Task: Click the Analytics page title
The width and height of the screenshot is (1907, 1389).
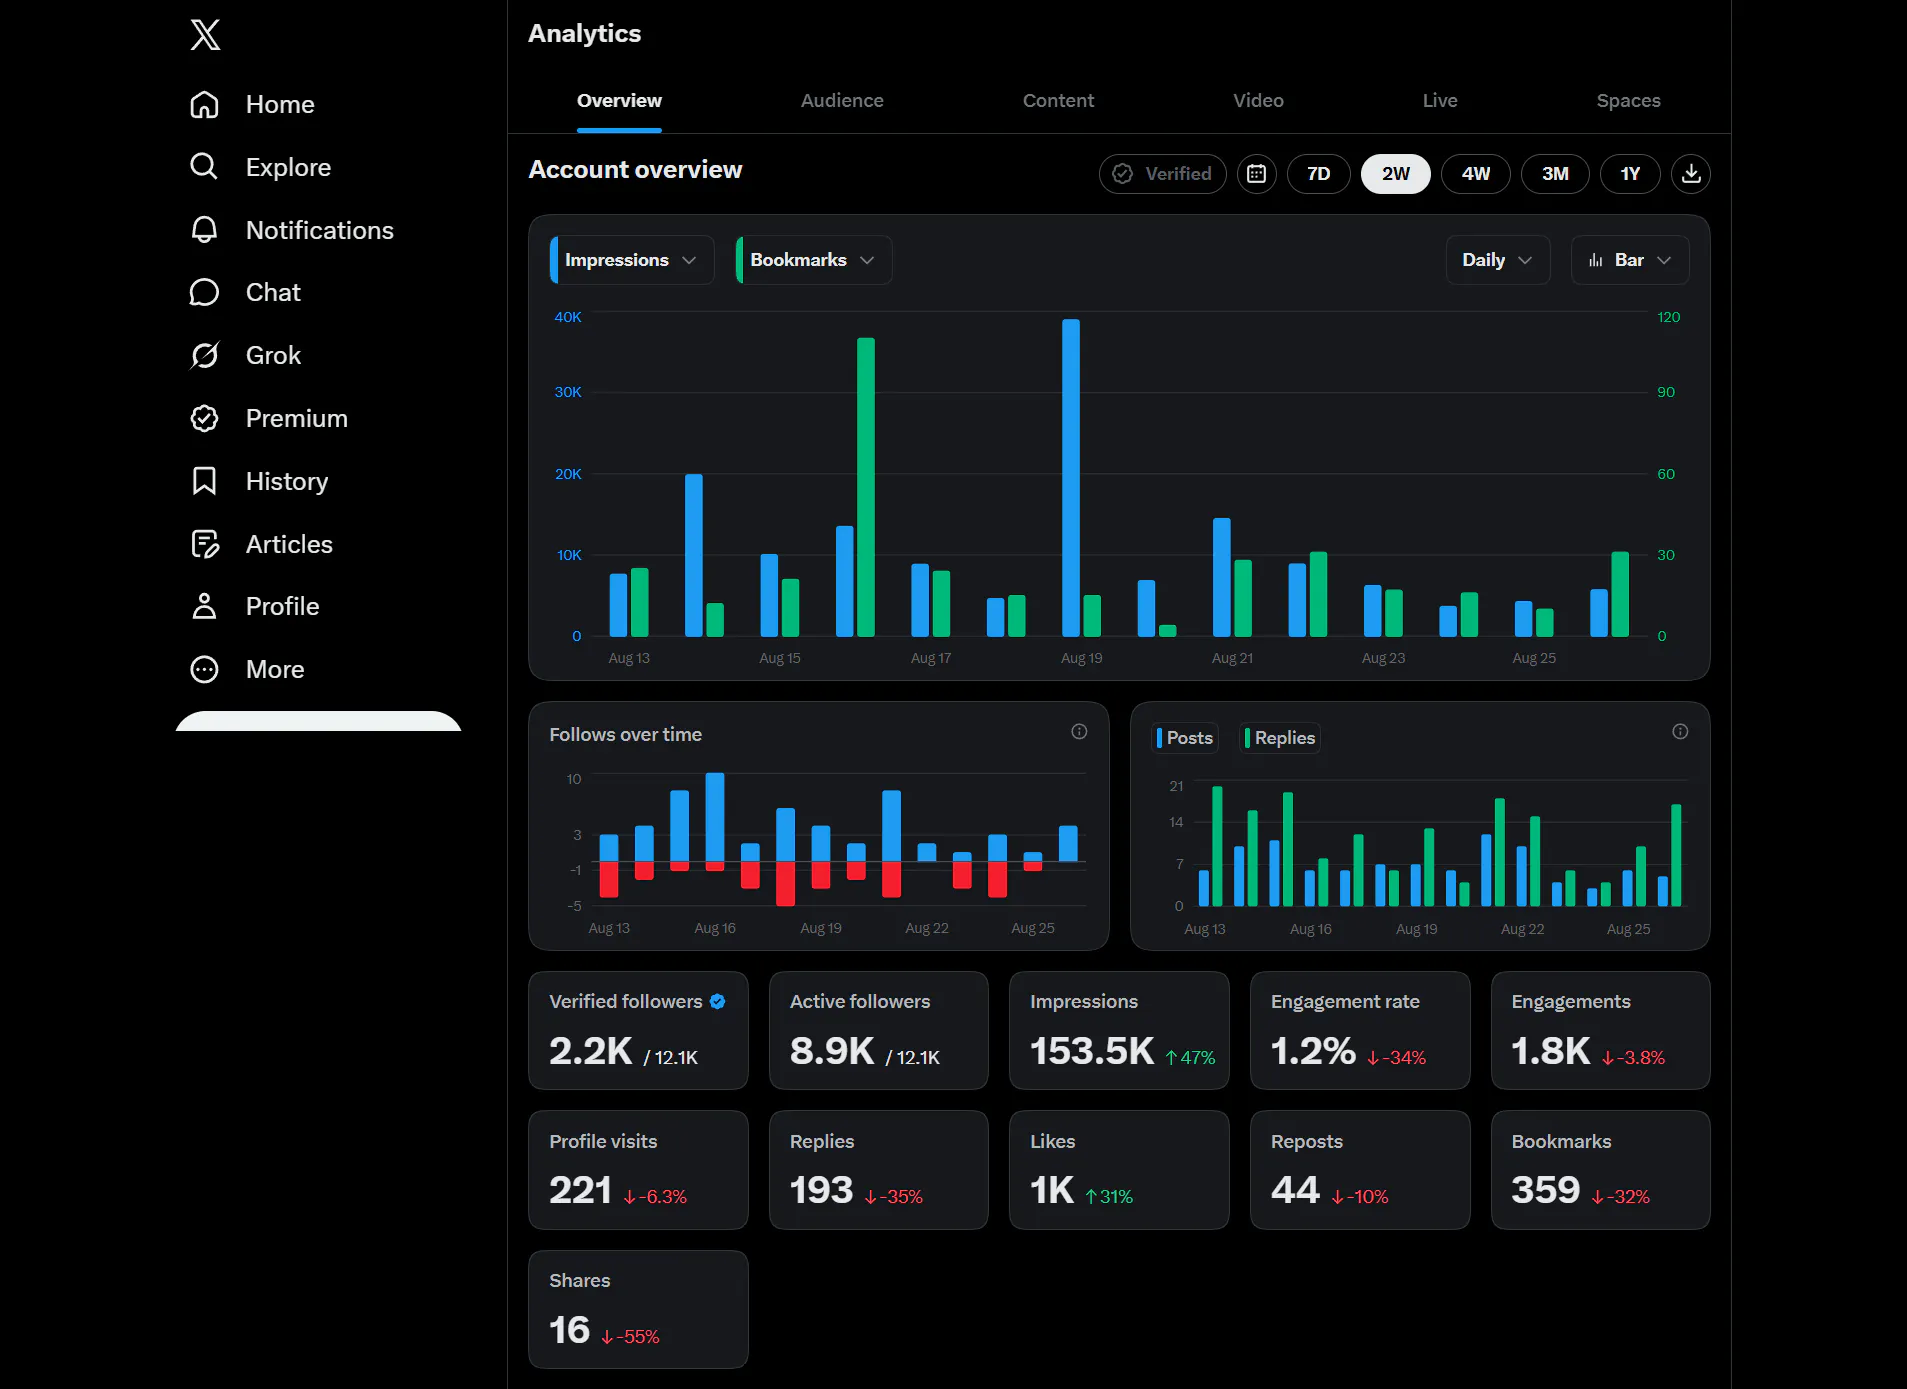Action: tap(584, 34)
